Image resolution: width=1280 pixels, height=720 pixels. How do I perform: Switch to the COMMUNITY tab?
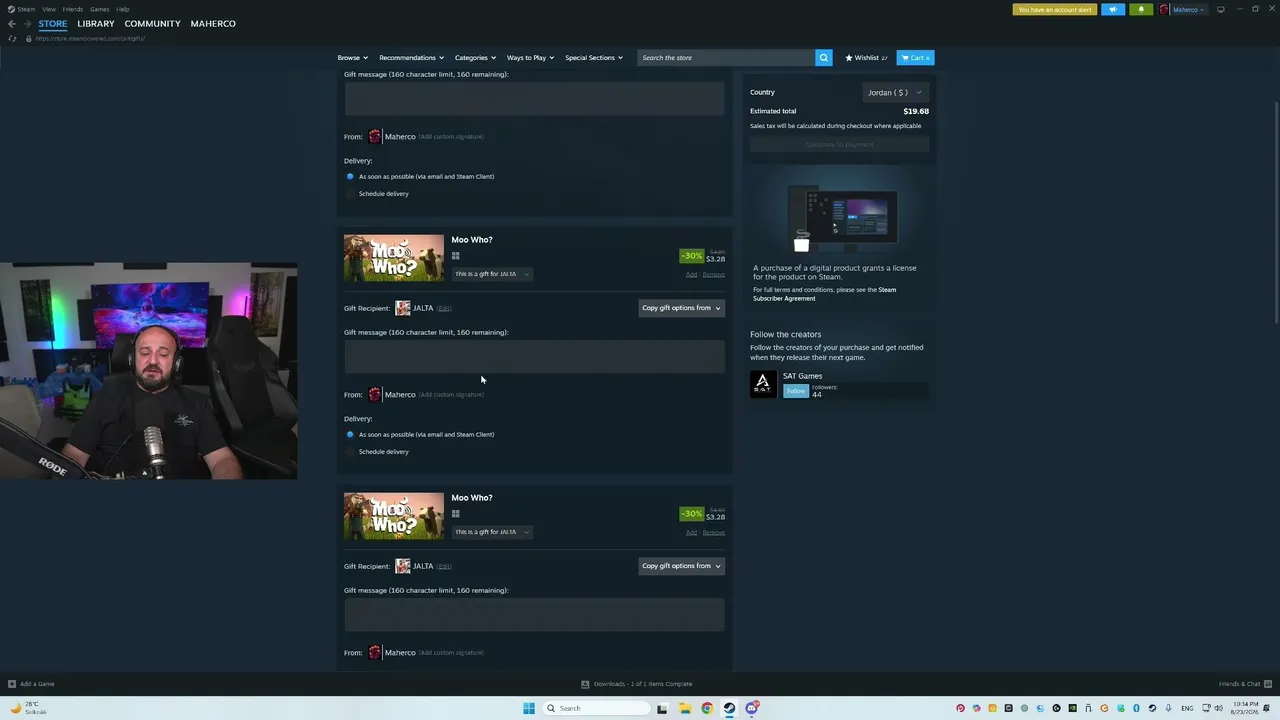tap(152, 24)
